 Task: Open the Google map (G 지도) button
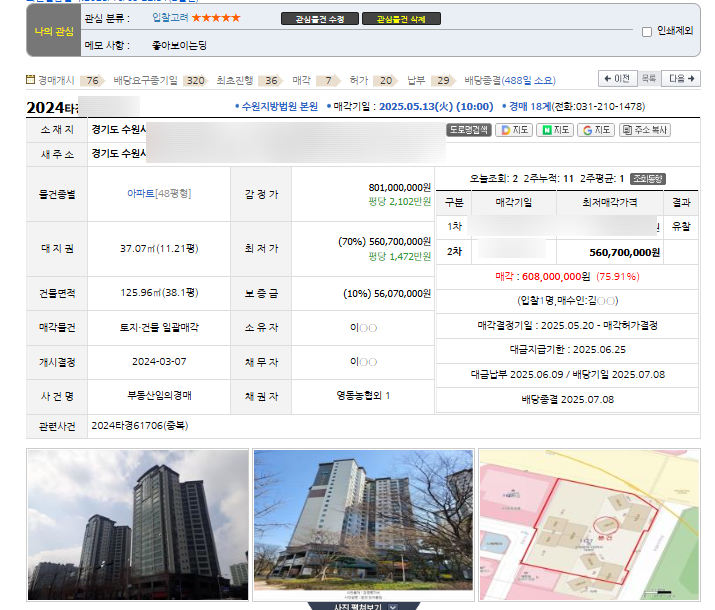pos(596,130)
